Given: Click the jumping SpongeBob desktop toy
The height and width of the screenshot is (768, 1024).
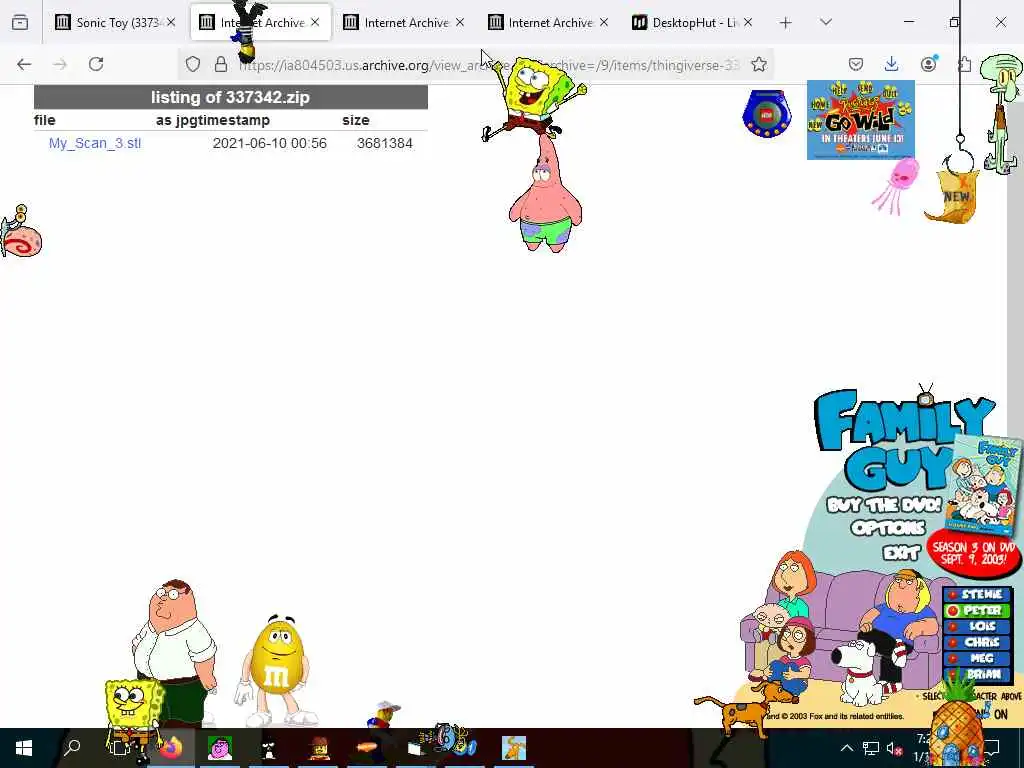Looking at the screenshot, I should [x=534, y=97].
